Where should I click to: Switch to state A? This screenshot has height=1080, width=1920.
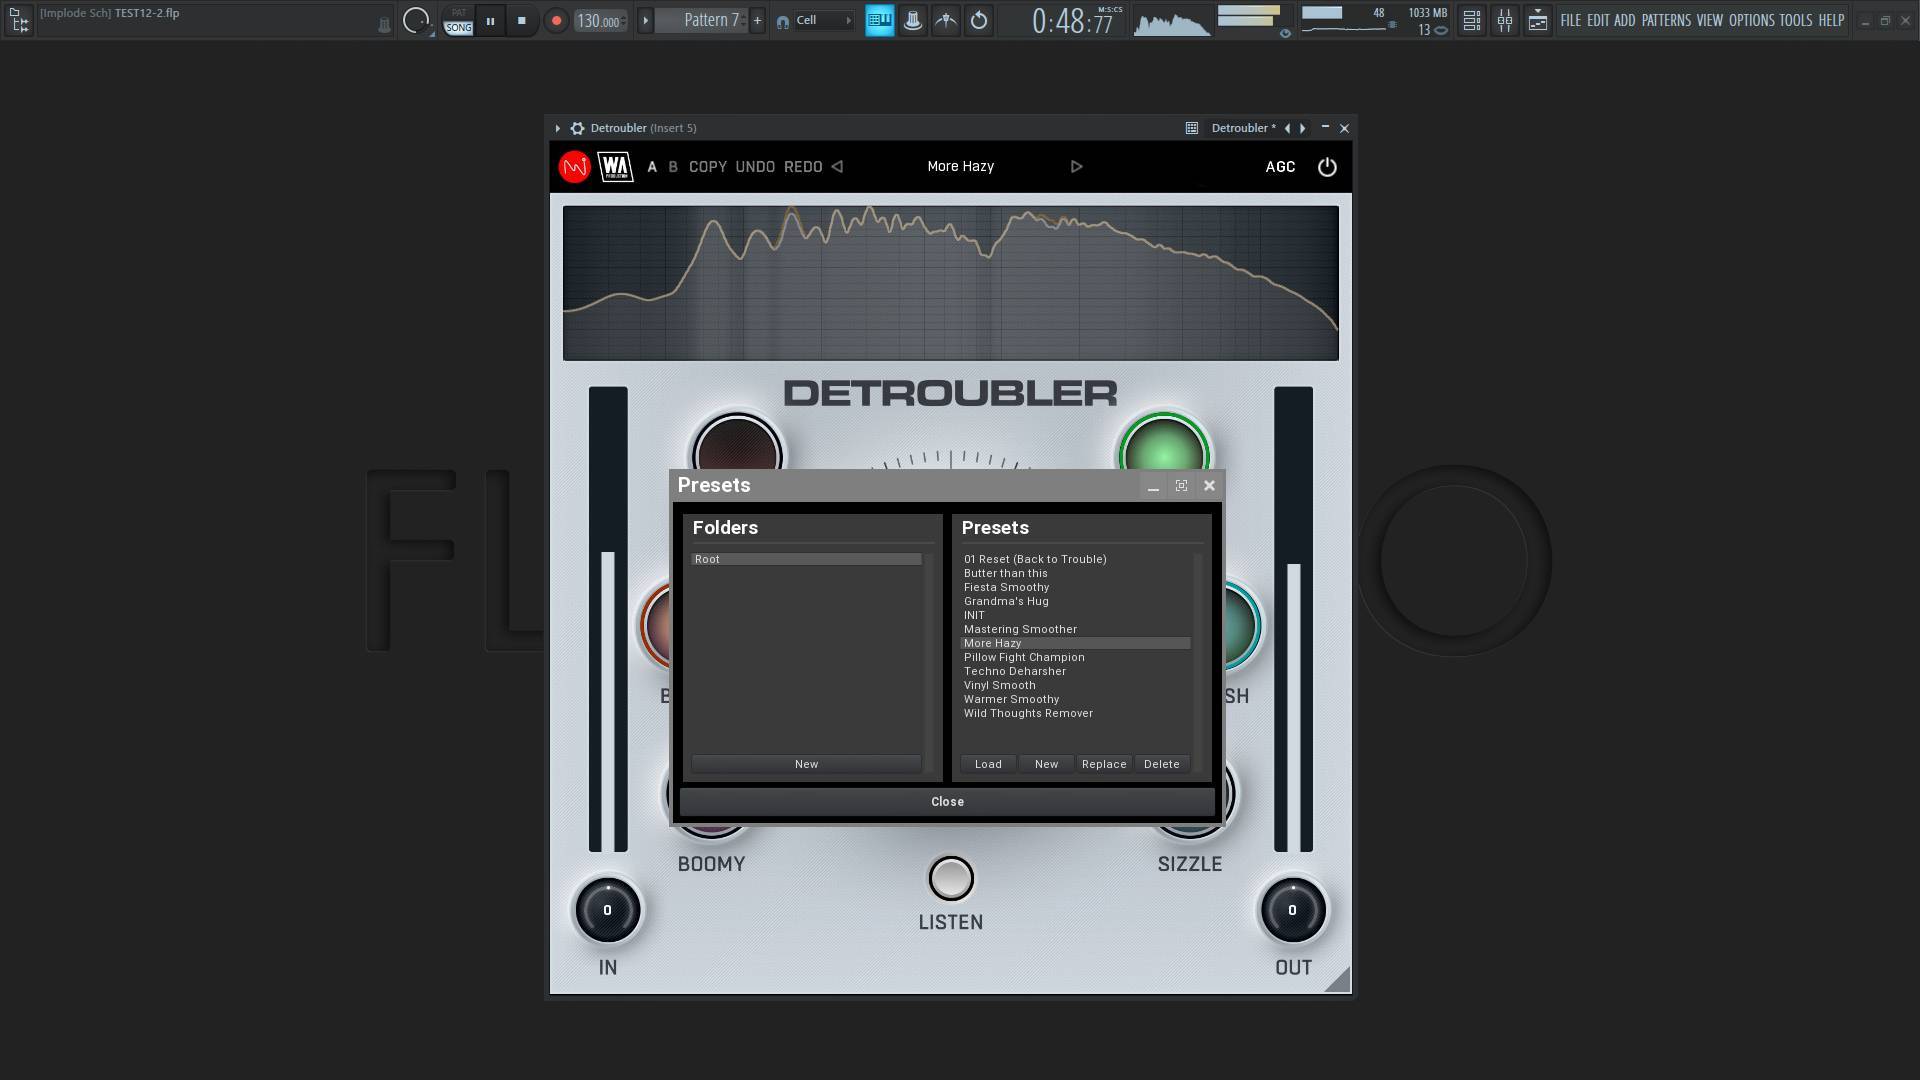(652, 167)
